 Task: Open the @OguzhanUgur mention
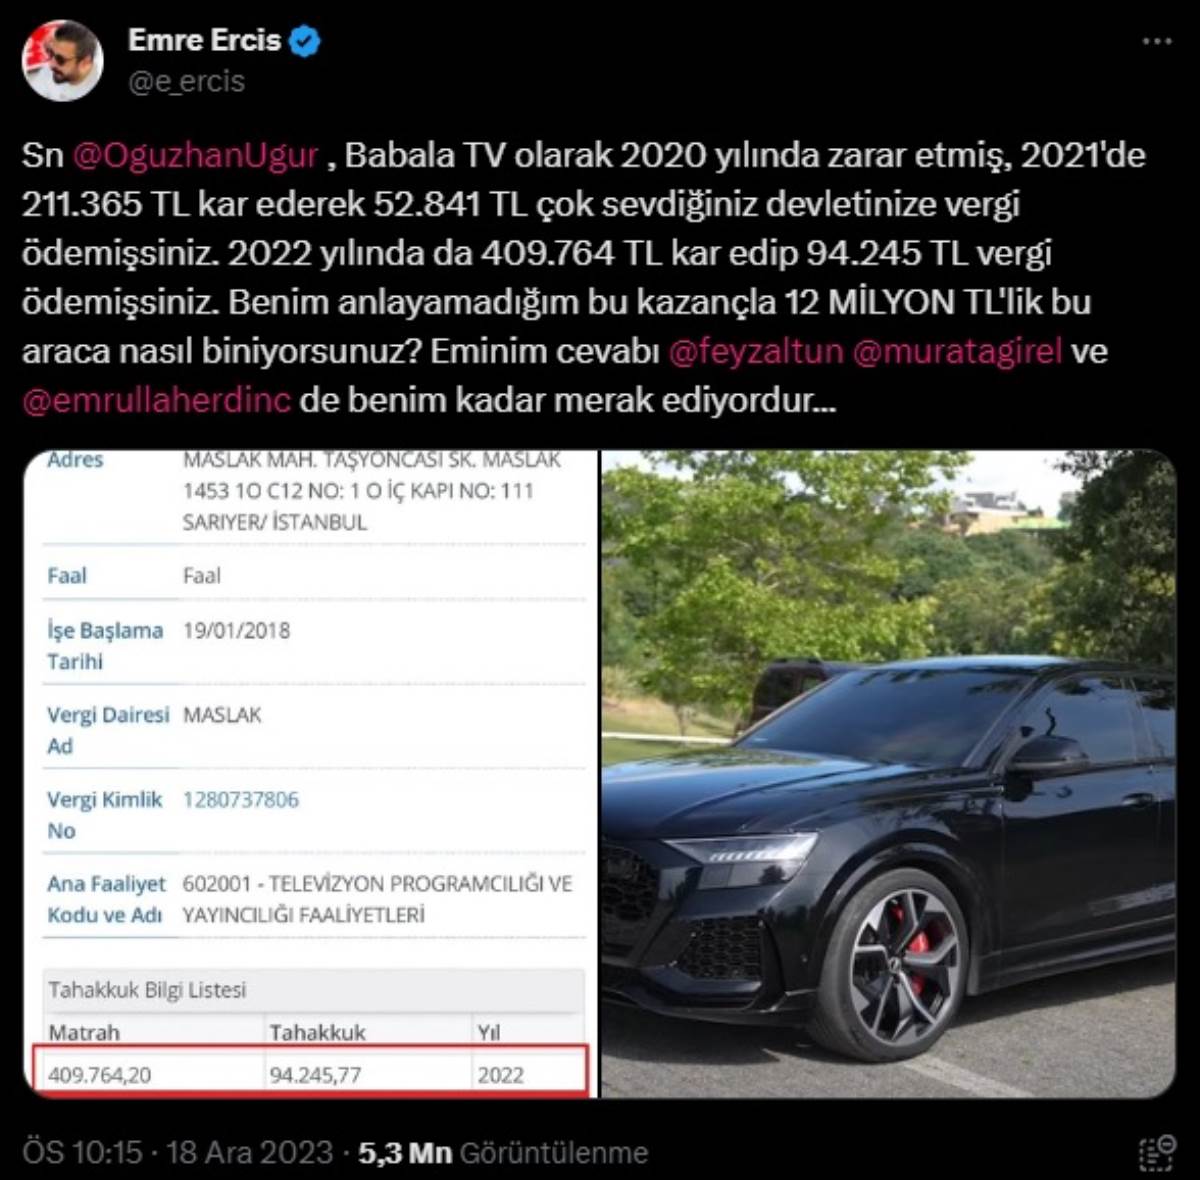coord(195,156)
